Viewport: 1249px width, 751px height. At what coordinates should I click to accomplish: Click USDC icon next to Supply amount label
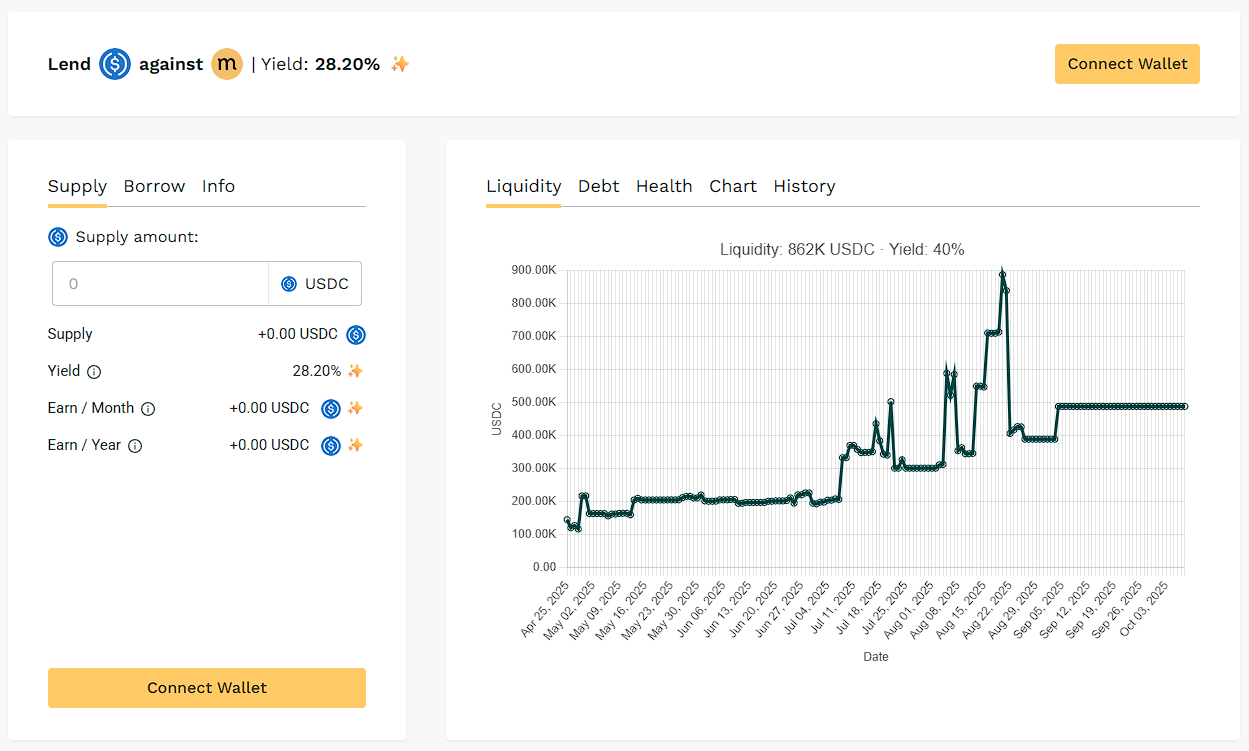pos(58,237)
